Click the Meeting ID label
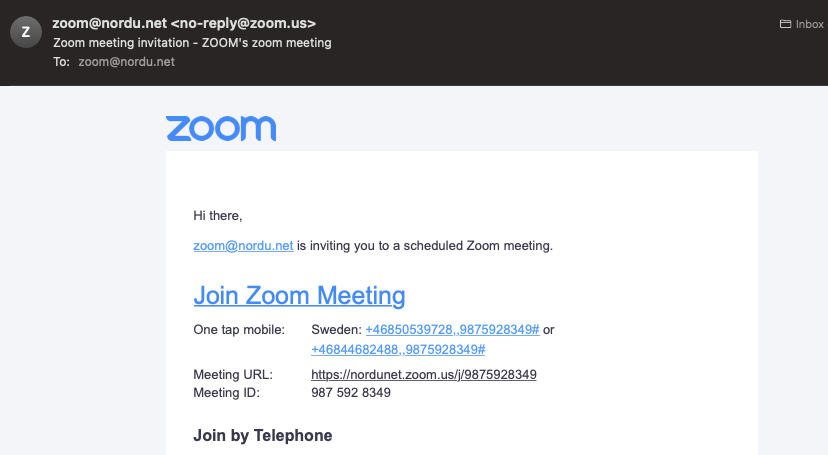 coord(227,393)
